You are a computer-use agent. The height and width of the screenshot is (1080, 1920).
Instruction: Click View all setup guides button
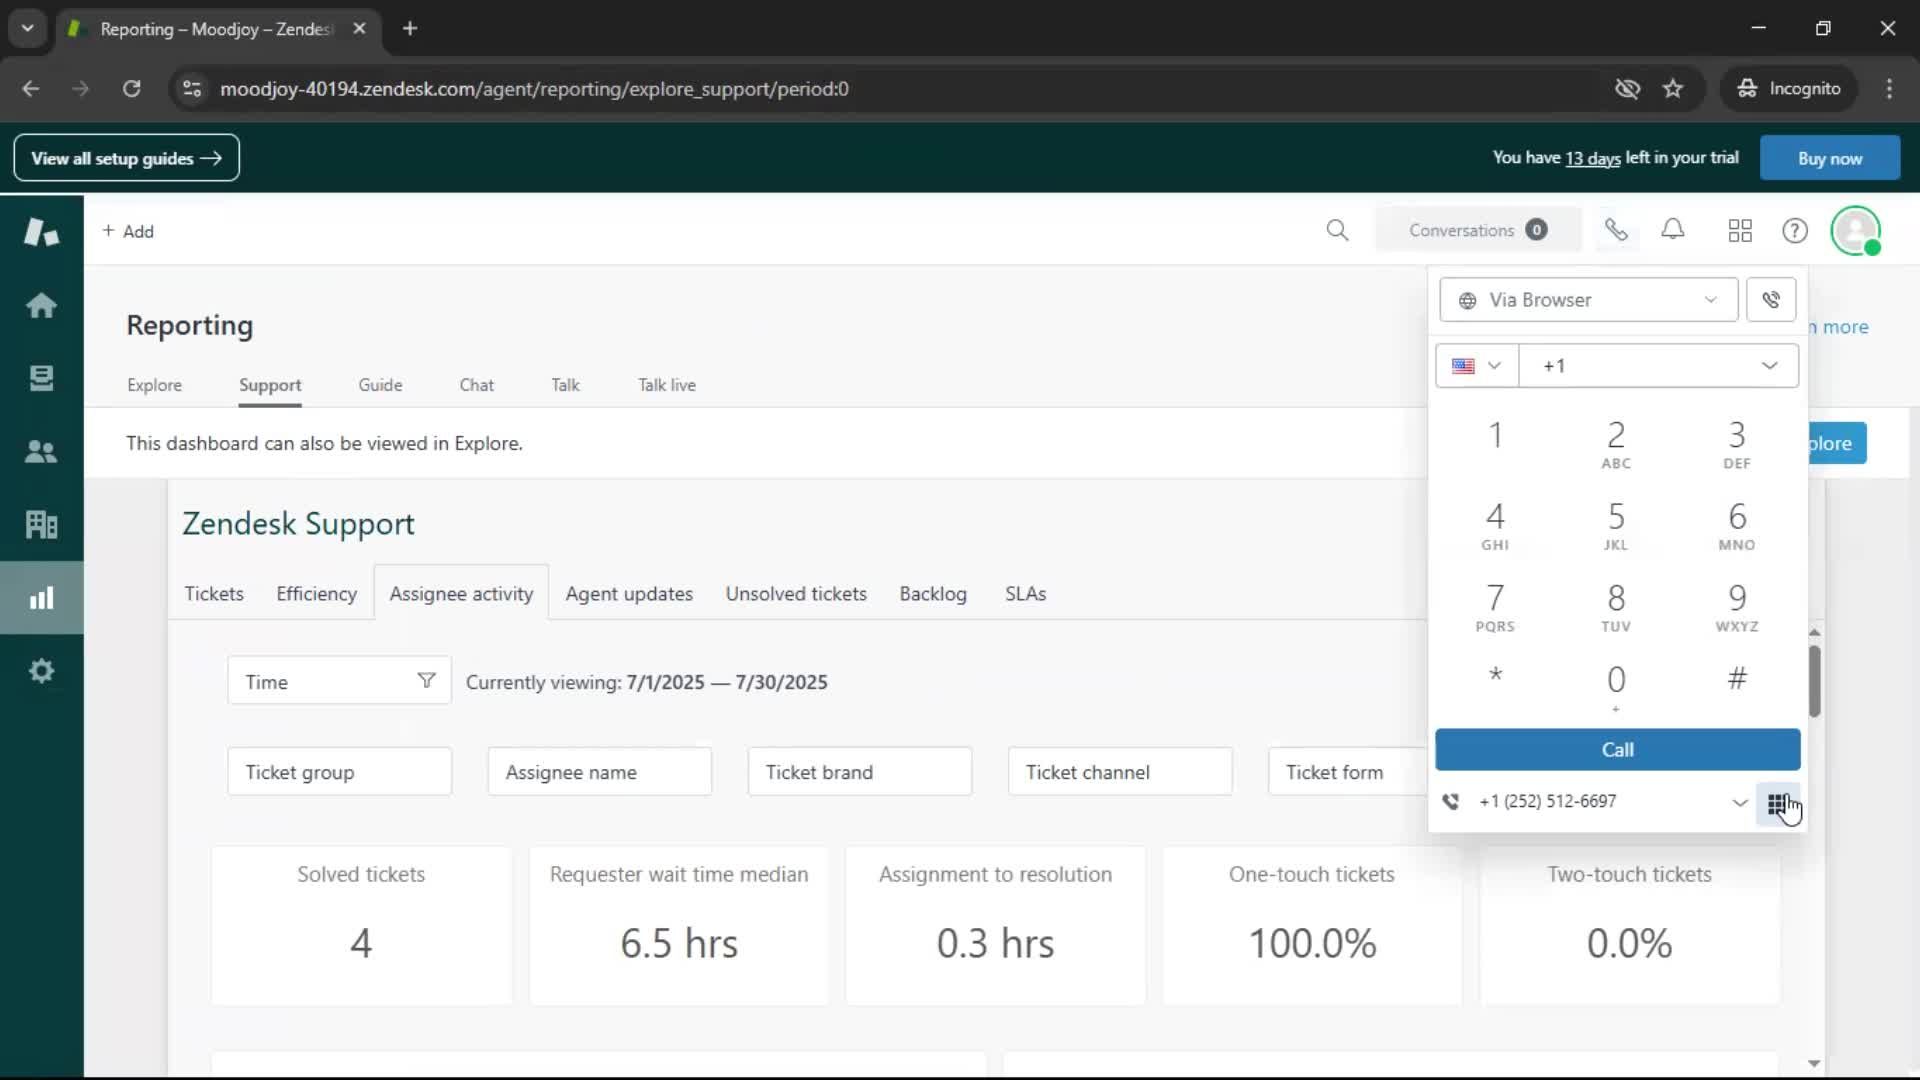point(127,158)
